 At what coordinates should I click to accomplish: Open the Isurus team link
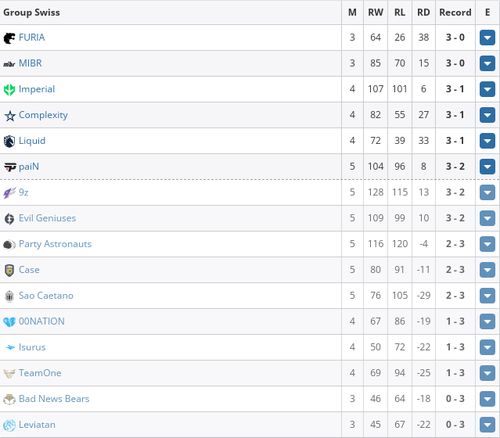coord(32,347)
